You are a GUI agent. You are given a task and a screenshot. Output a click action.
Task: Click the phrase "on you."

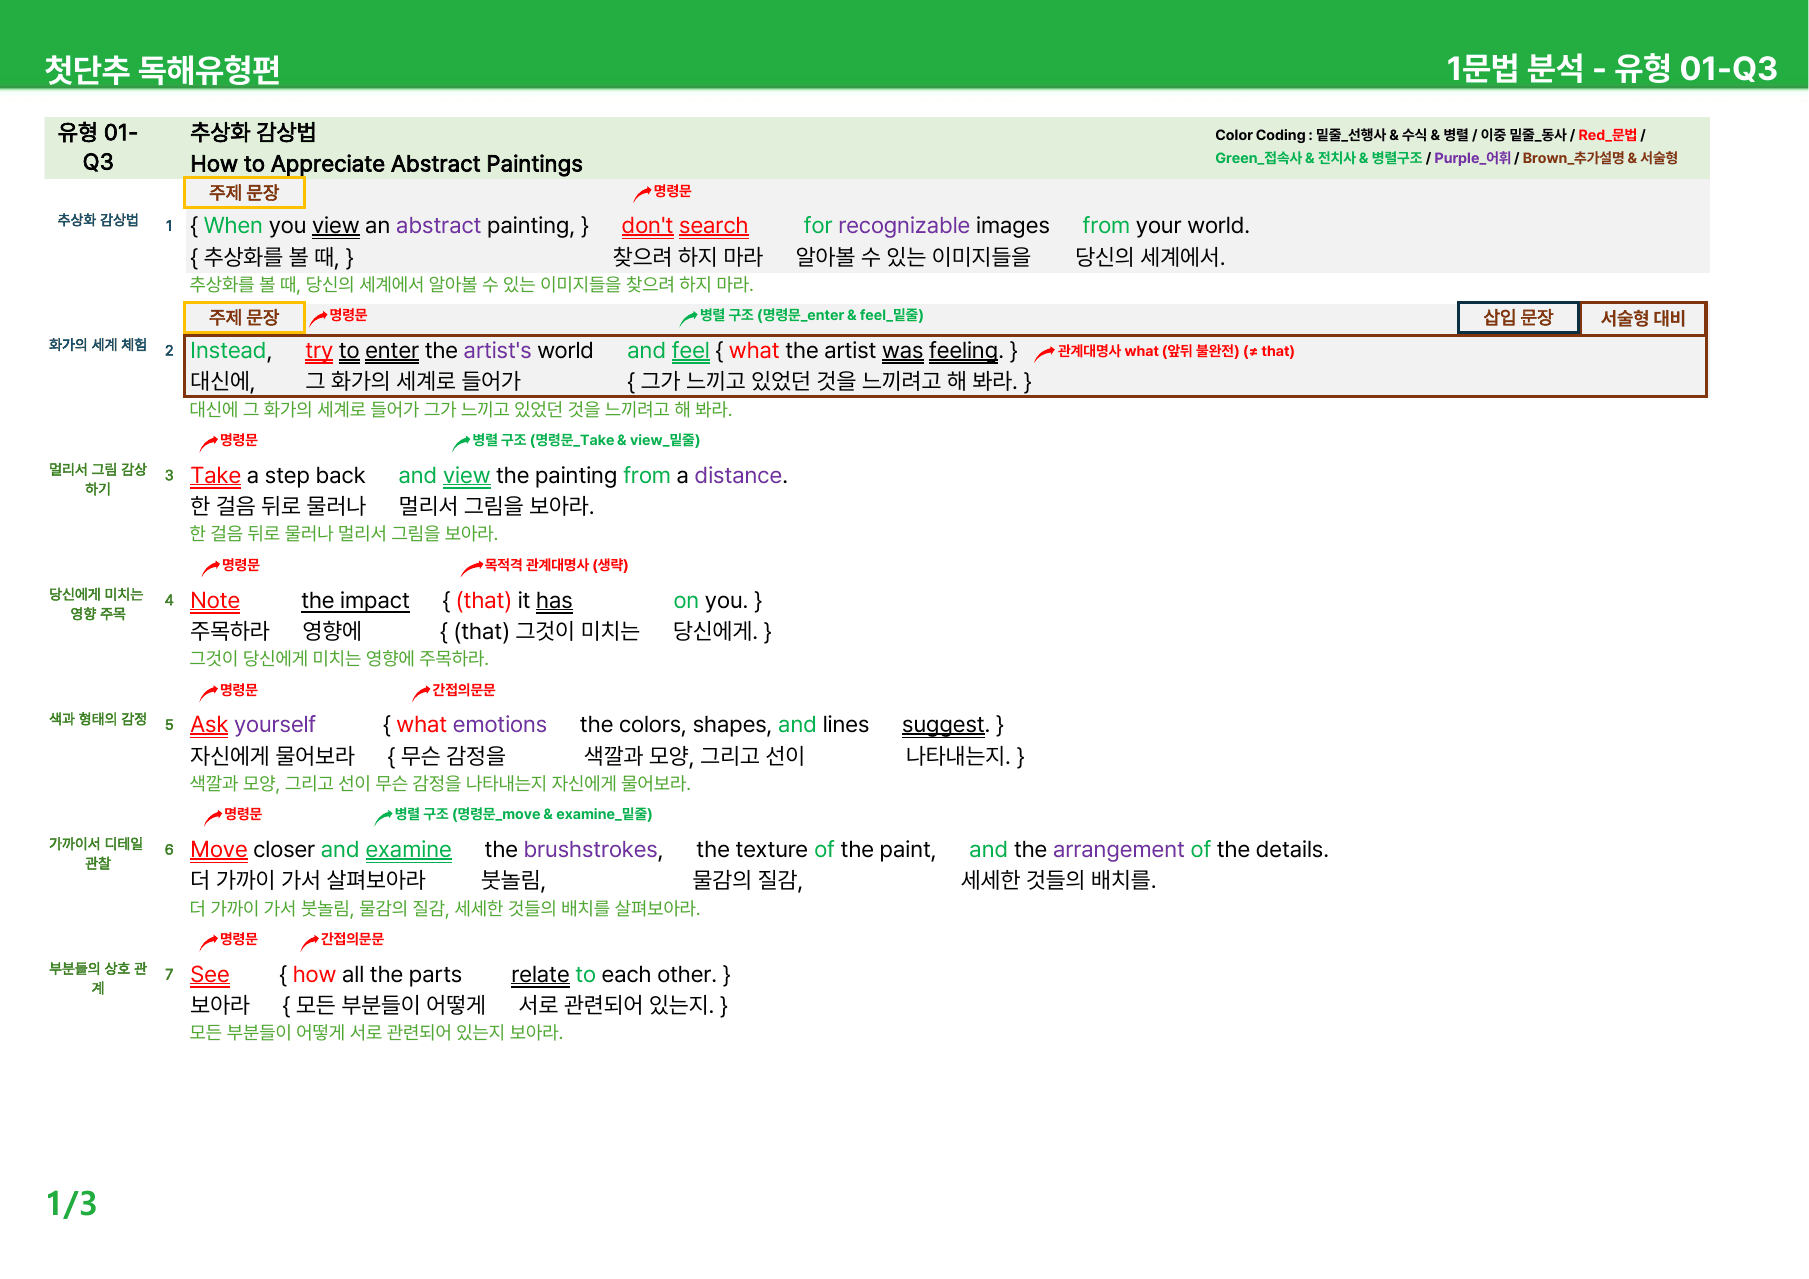(717, 601)
